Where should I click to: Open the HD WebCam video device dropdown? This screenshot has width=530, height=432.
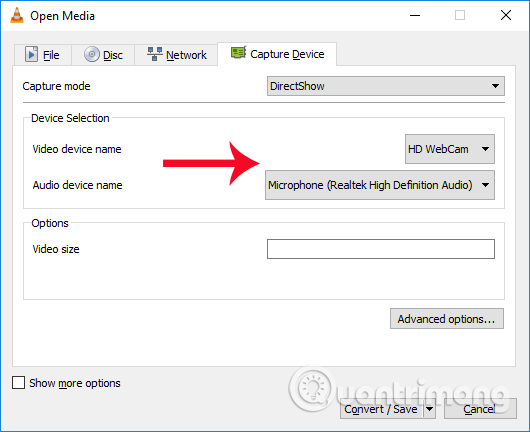(450, 149)
